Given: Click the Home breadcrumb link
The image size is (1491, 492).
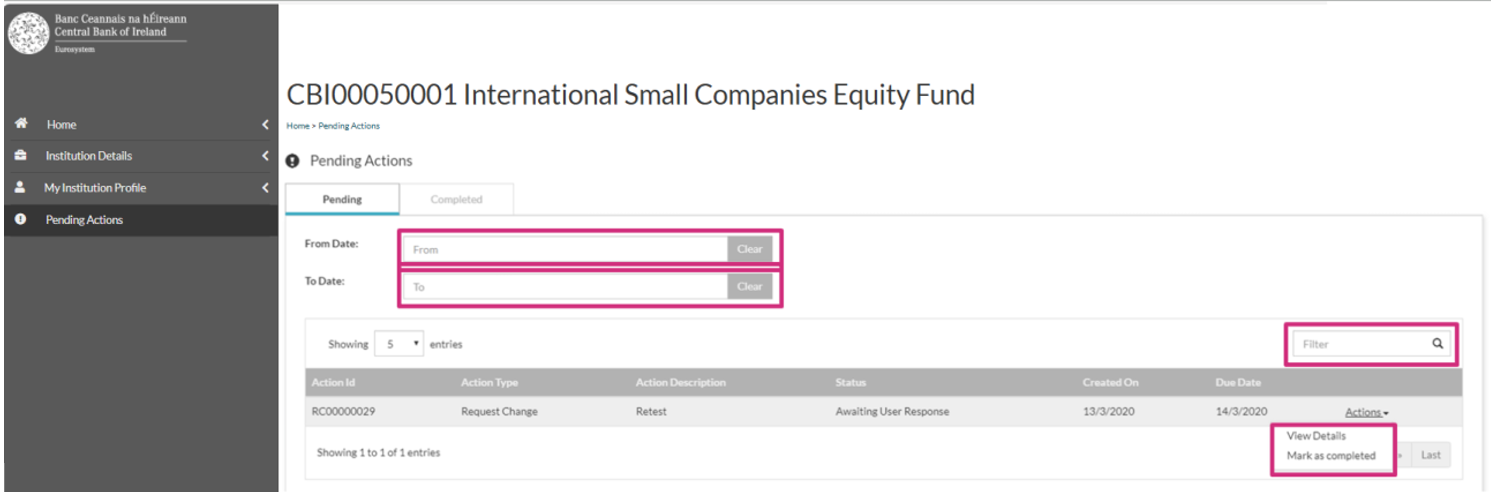Looking at the screenshot, I should 297,126.
